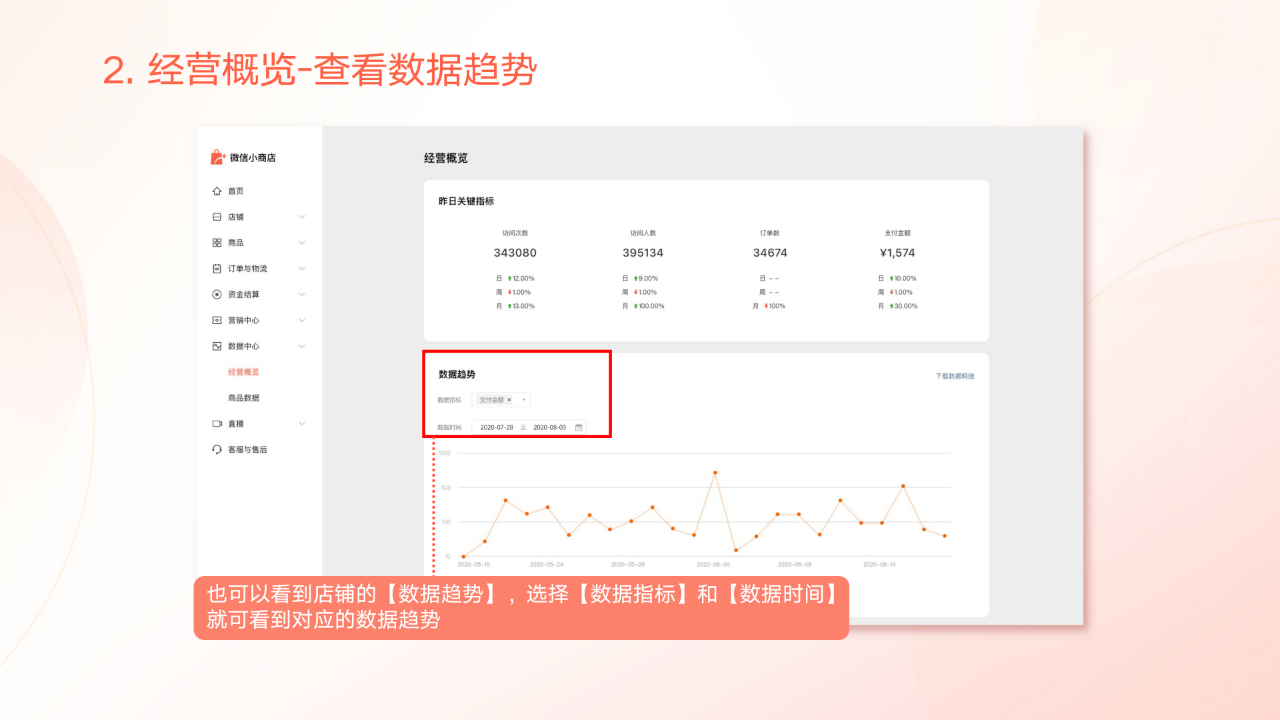
Task: Expand the 营销中心 menu chevron
Action: point(302,321)
